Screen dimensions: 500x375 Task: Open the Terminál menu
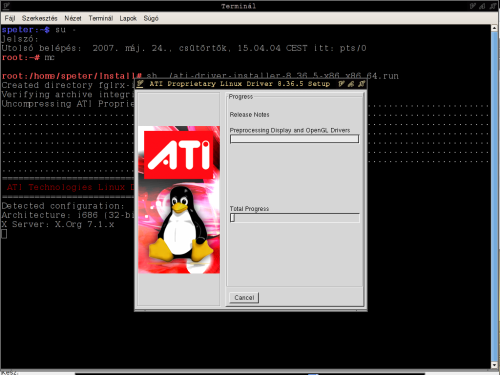pos(100,18)
